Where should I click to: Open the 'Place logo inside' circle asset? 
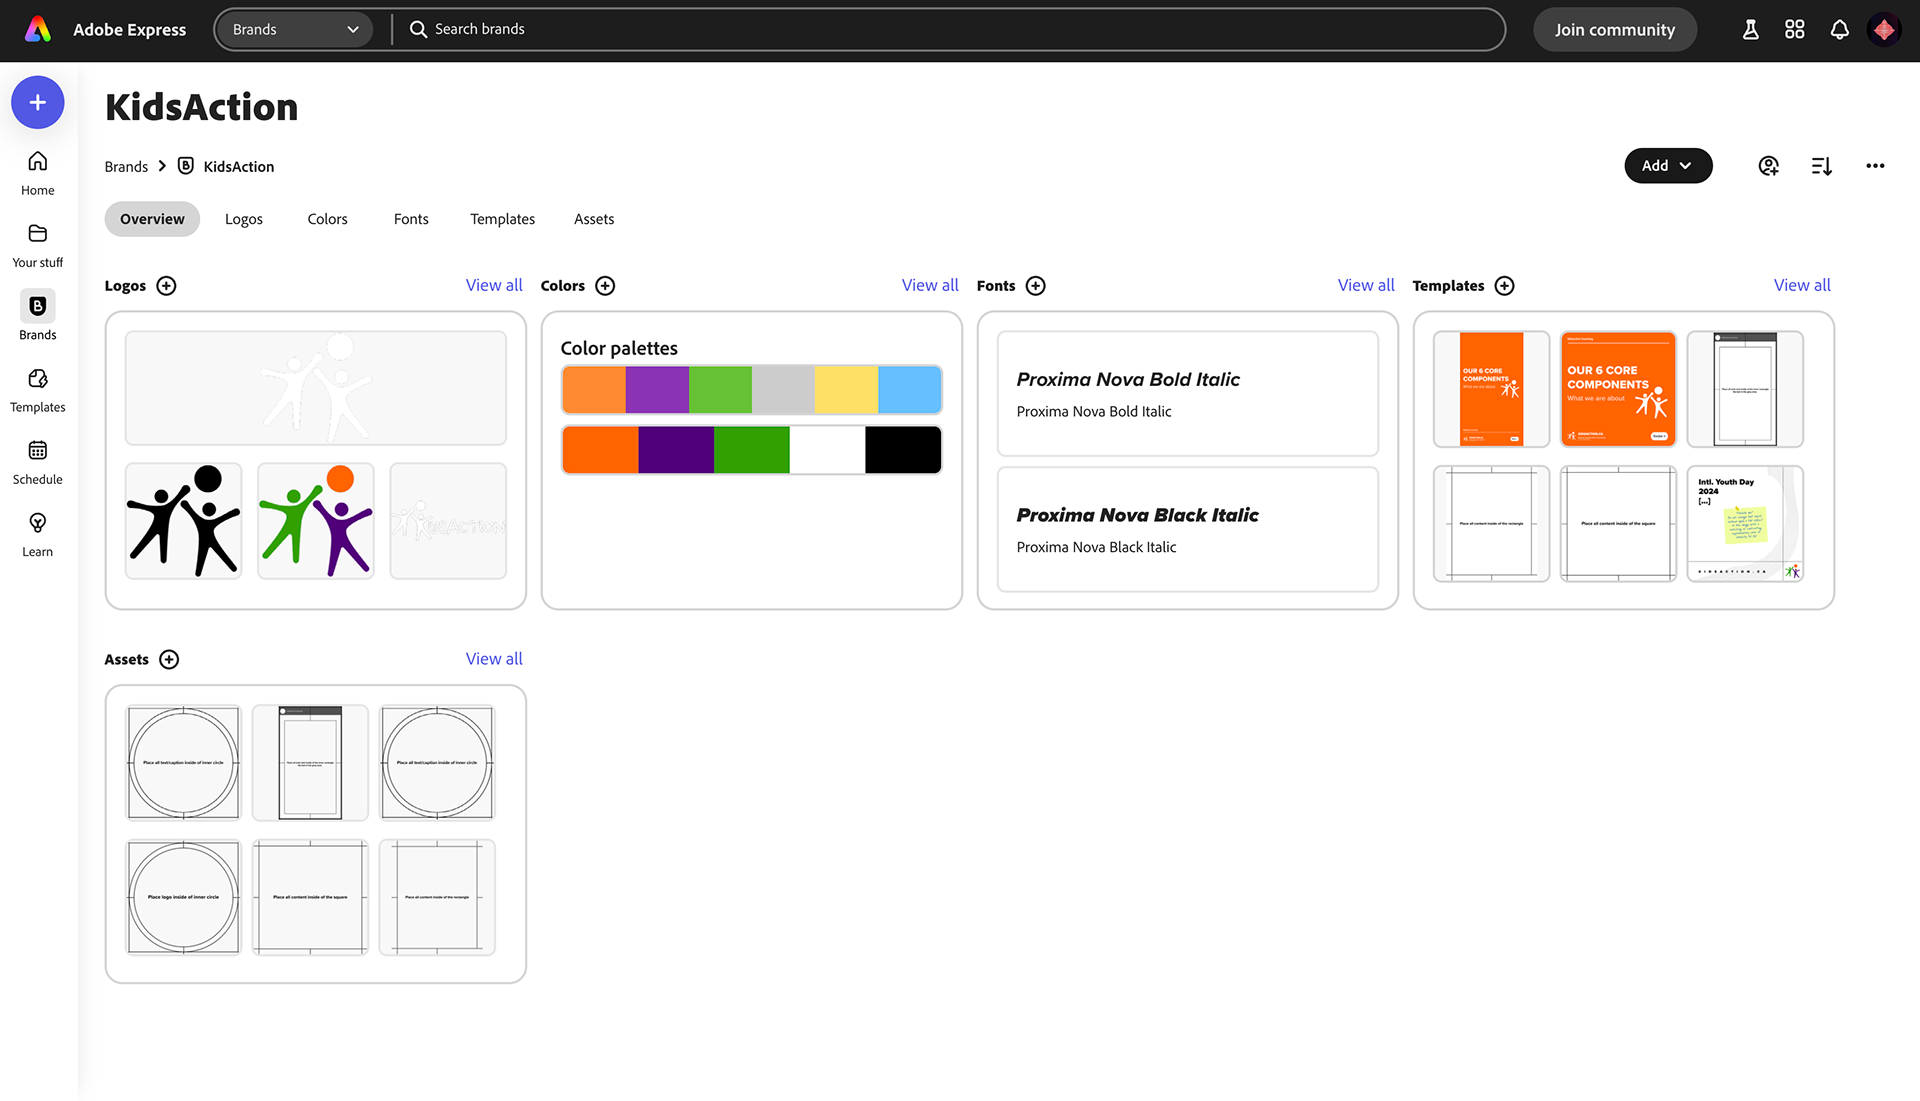(x=183, y=897)
